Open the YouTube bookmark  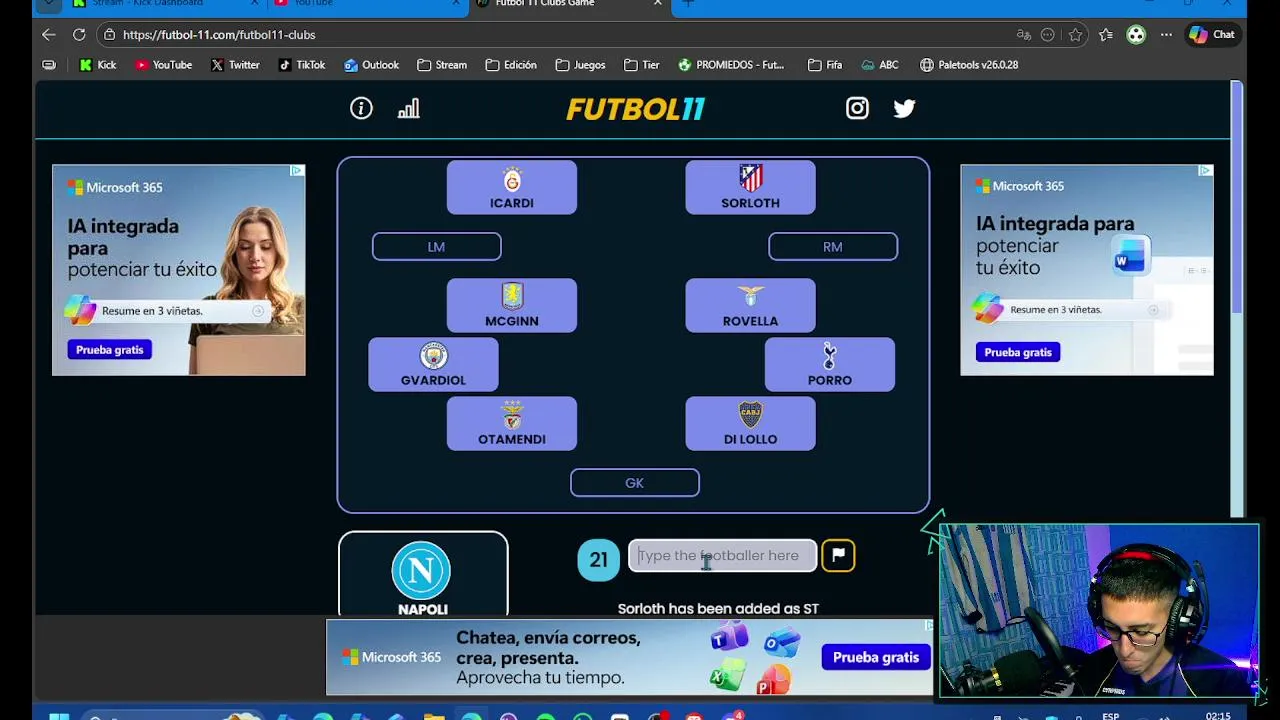tap(163, 65)
